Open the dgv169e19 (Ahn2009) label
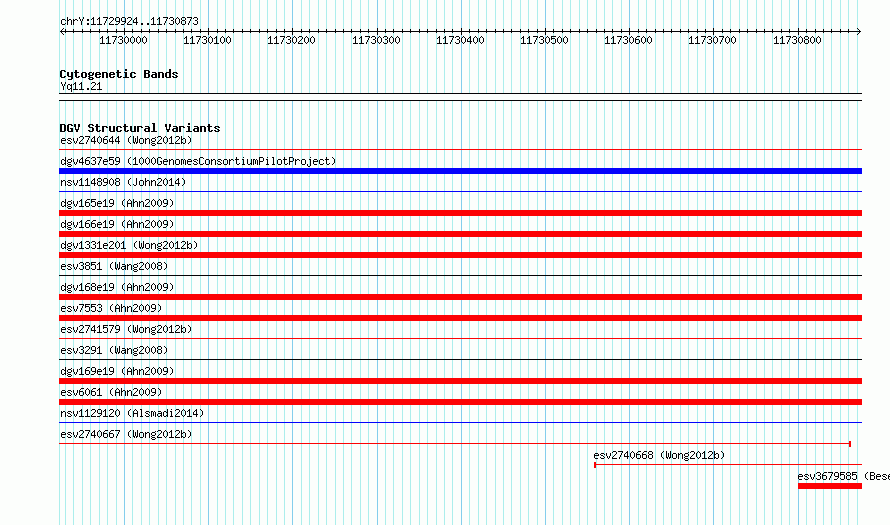The height and width of the screenshot is (525, 890). point(117,371)
